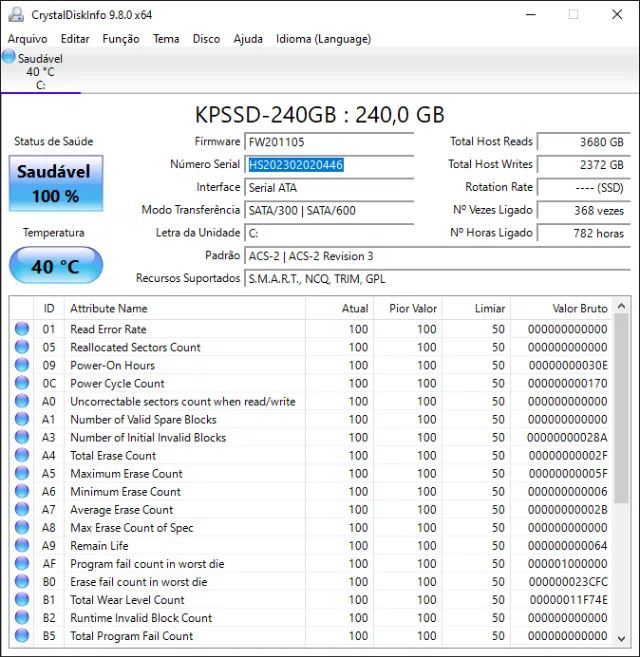Click the Pior Valor column header

point(408,309)
